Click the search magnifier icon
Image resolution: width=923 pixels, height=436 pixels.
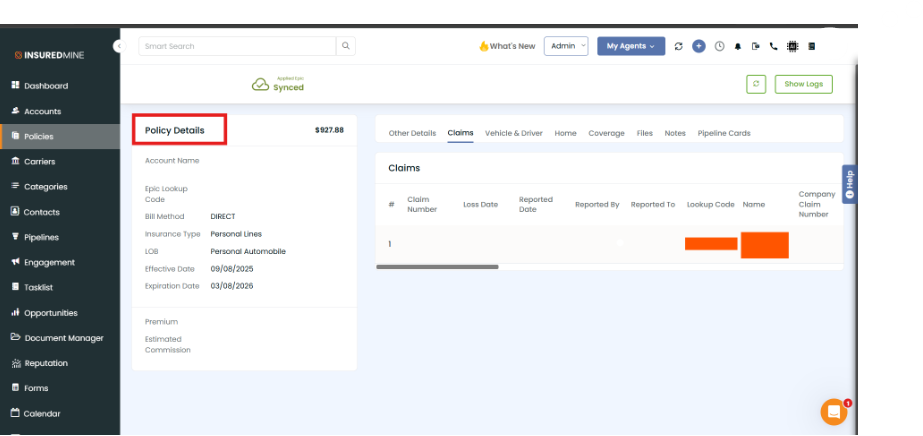(346, 46)
